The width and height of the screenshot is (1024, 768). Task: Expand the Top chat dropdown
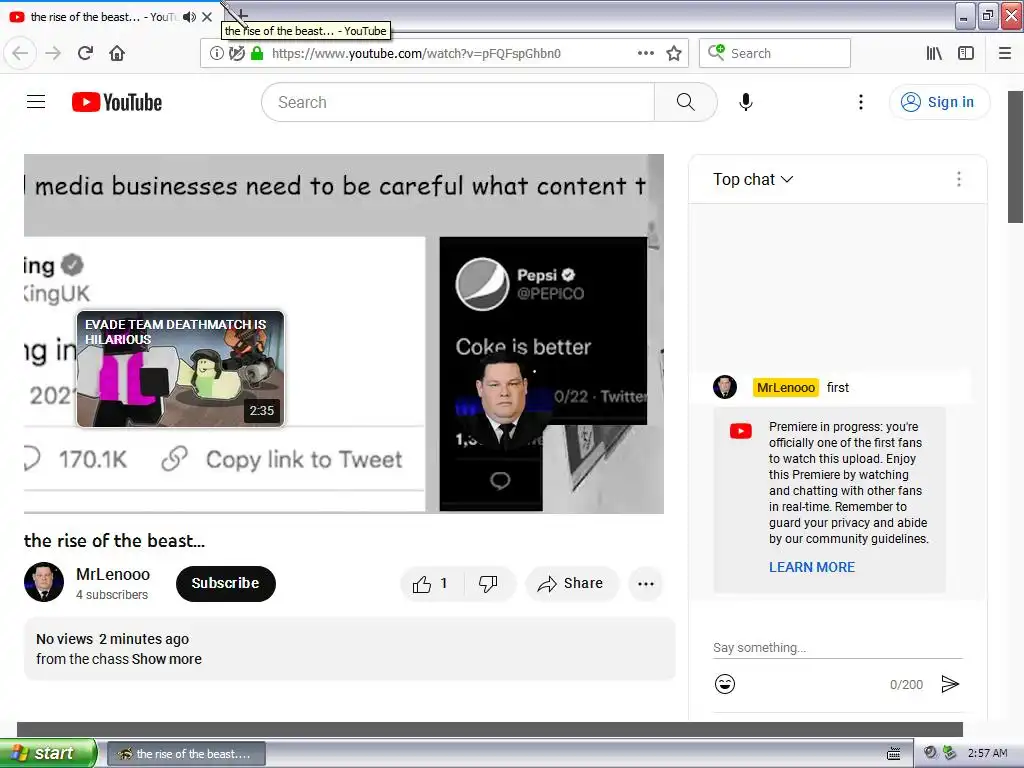[x=753, y=180]
